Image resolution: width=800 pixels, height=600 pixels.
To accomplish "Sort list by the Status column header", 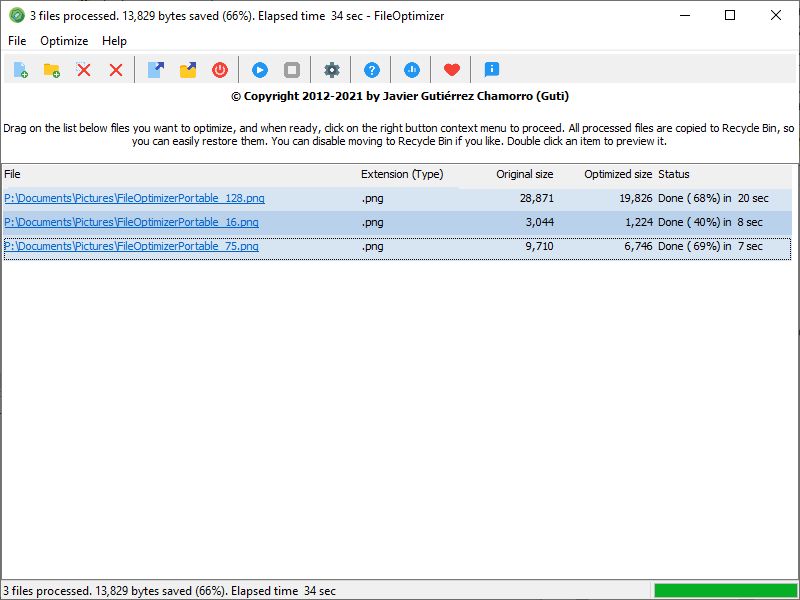I will 674,174.
